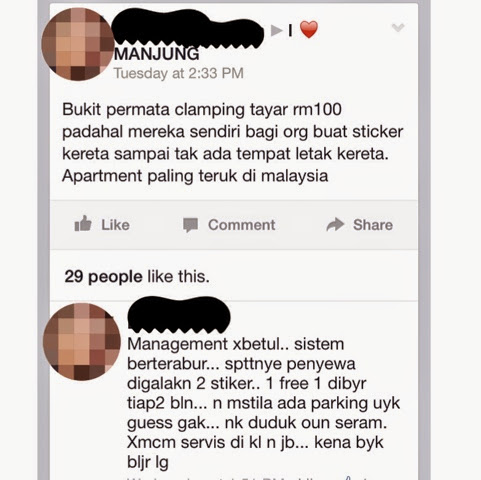The width and height of the screenshot is (481, 480).
Task: Tap the Like text label
Action: coord(115,225)
